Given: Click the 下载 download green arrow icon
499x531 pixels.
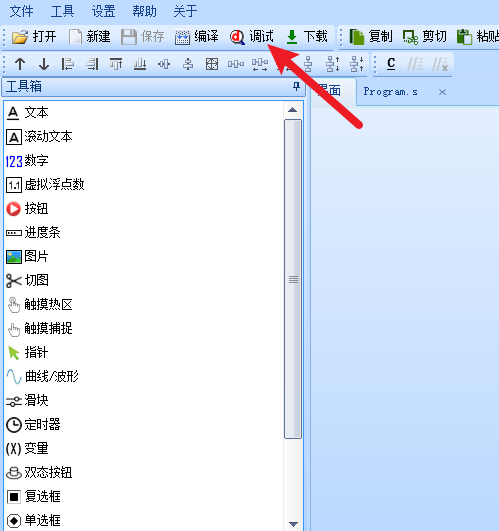Looking at the screenshot, I should [292, 37].
